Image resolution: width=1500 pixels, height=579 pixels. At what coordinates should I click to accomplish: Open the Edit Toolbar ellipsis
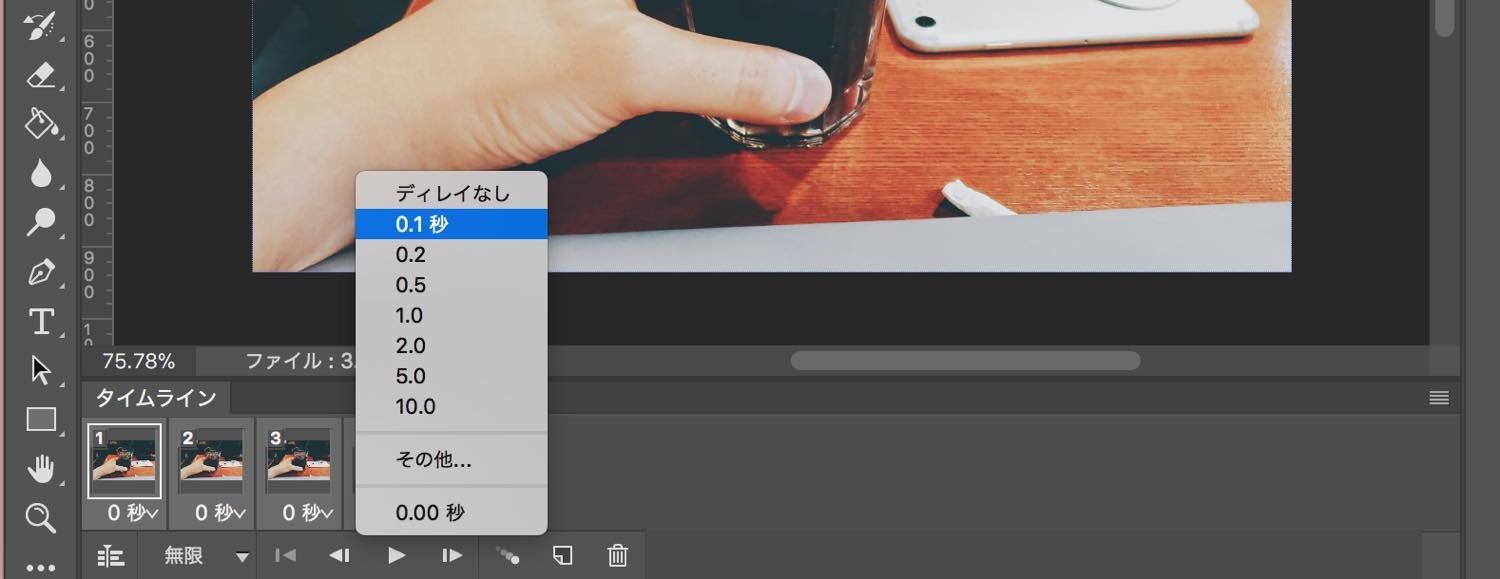[x=40, y=567]
